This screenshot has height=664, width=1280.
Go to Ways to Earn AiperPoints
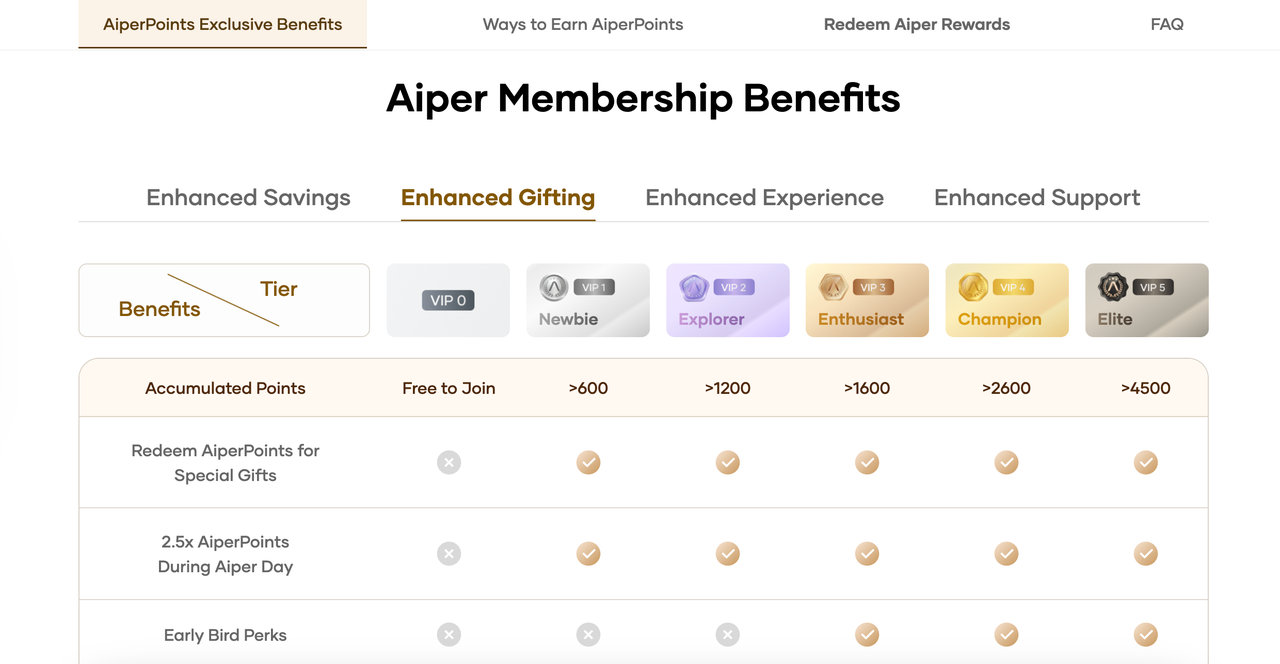click(x=583, y=24)
